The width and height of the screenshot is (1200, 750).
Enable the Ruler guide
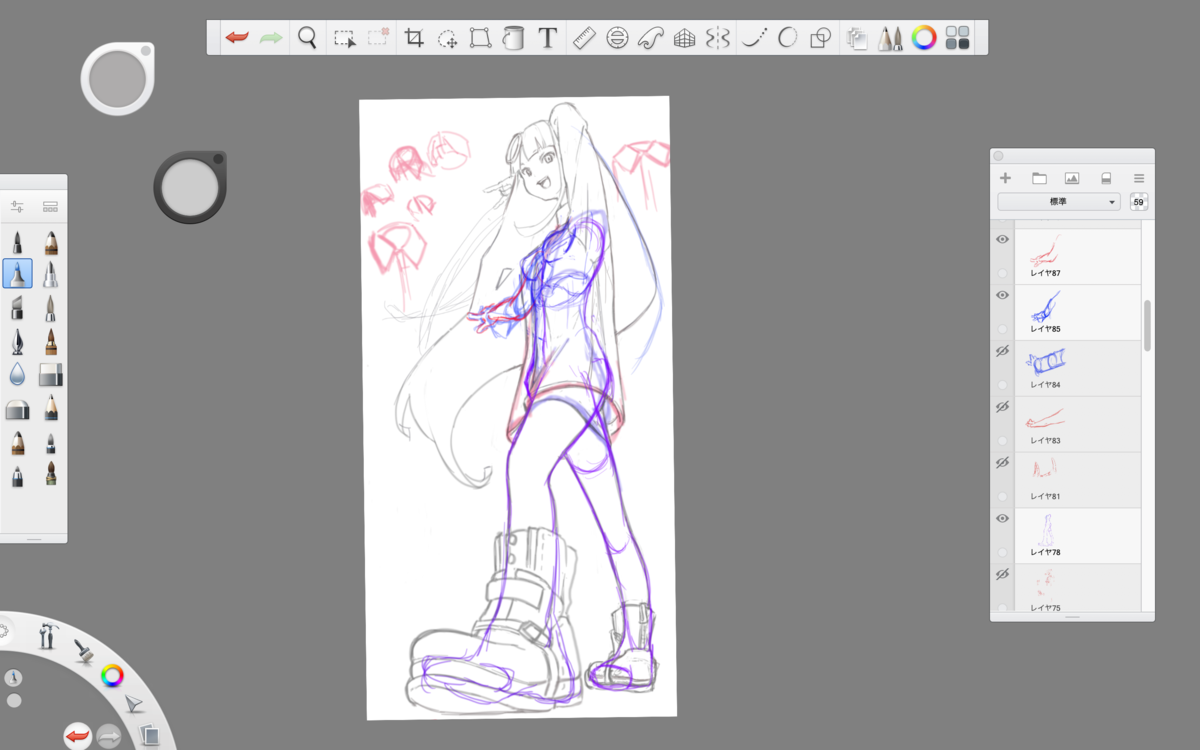(583, 38)
